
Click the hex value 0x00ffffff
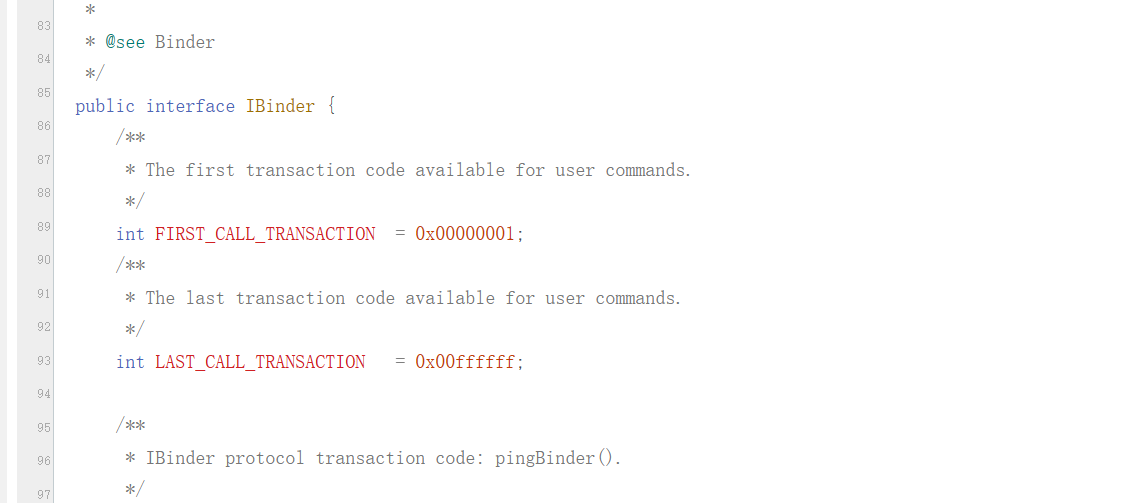tap(465, 362)
